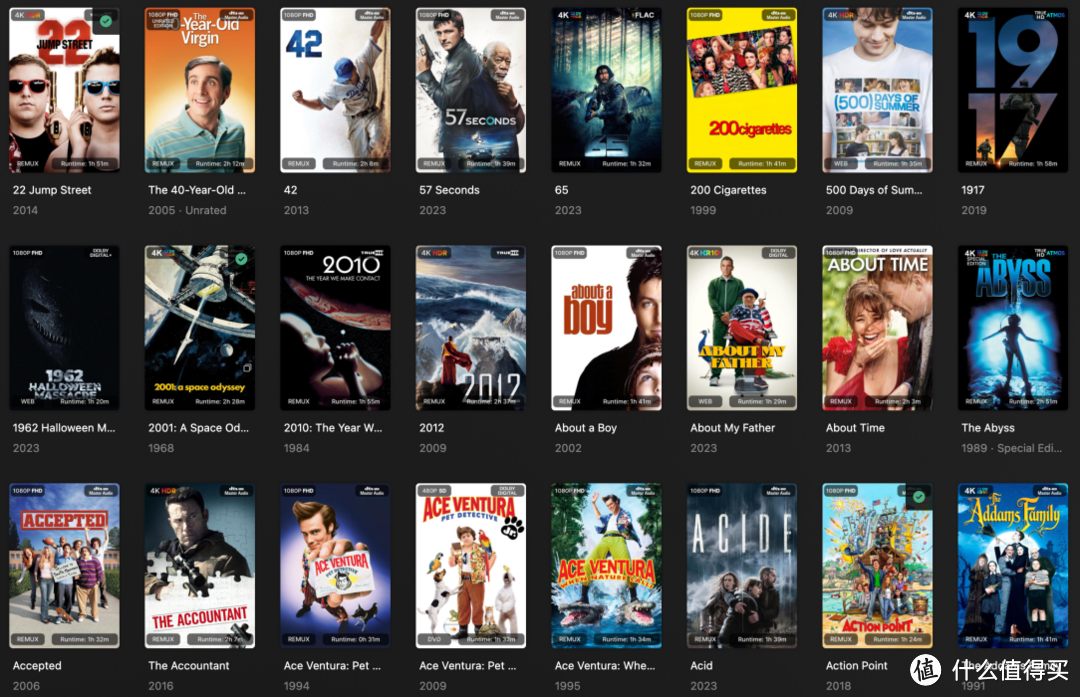1080x697 pixels.
Task: Click the "2001: A Space Od..." title
Action: [198, 428]
